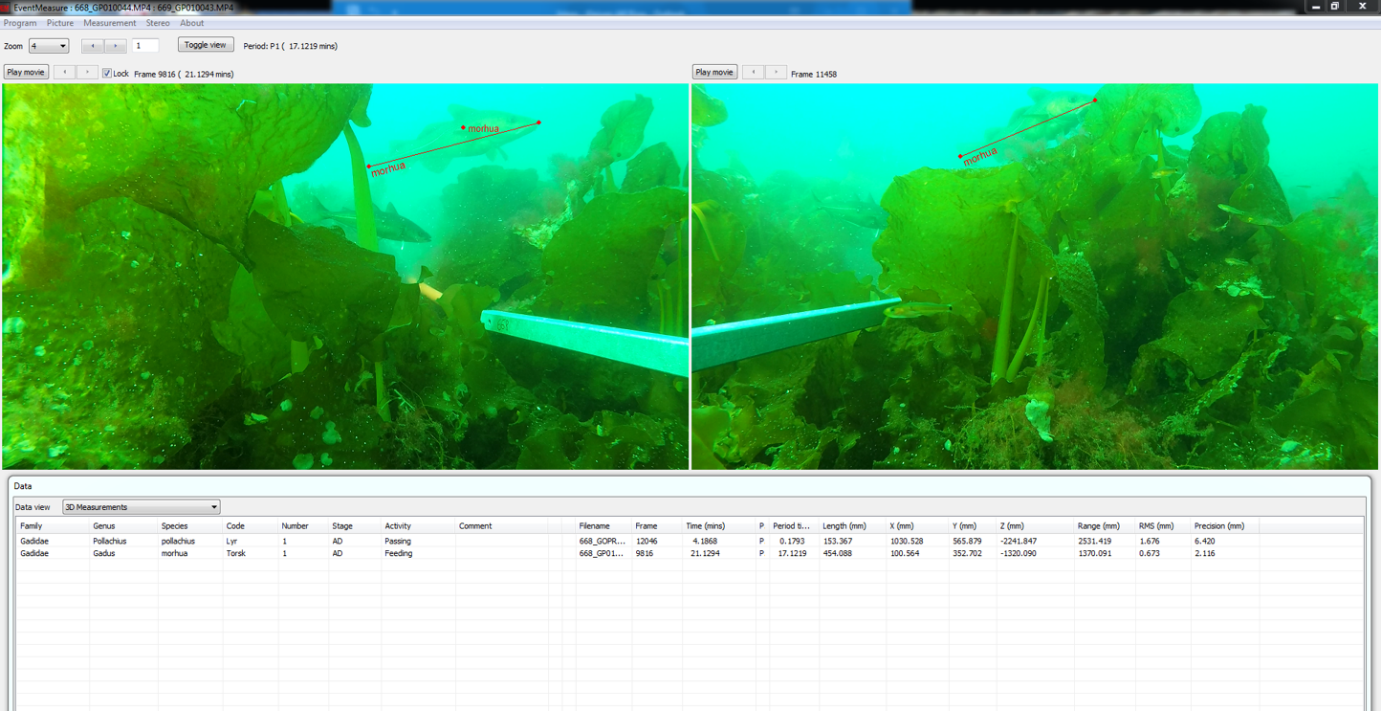Toggle the Lock checkbox
Screen dimensions: 1381x711
click(x=107, y=73)
